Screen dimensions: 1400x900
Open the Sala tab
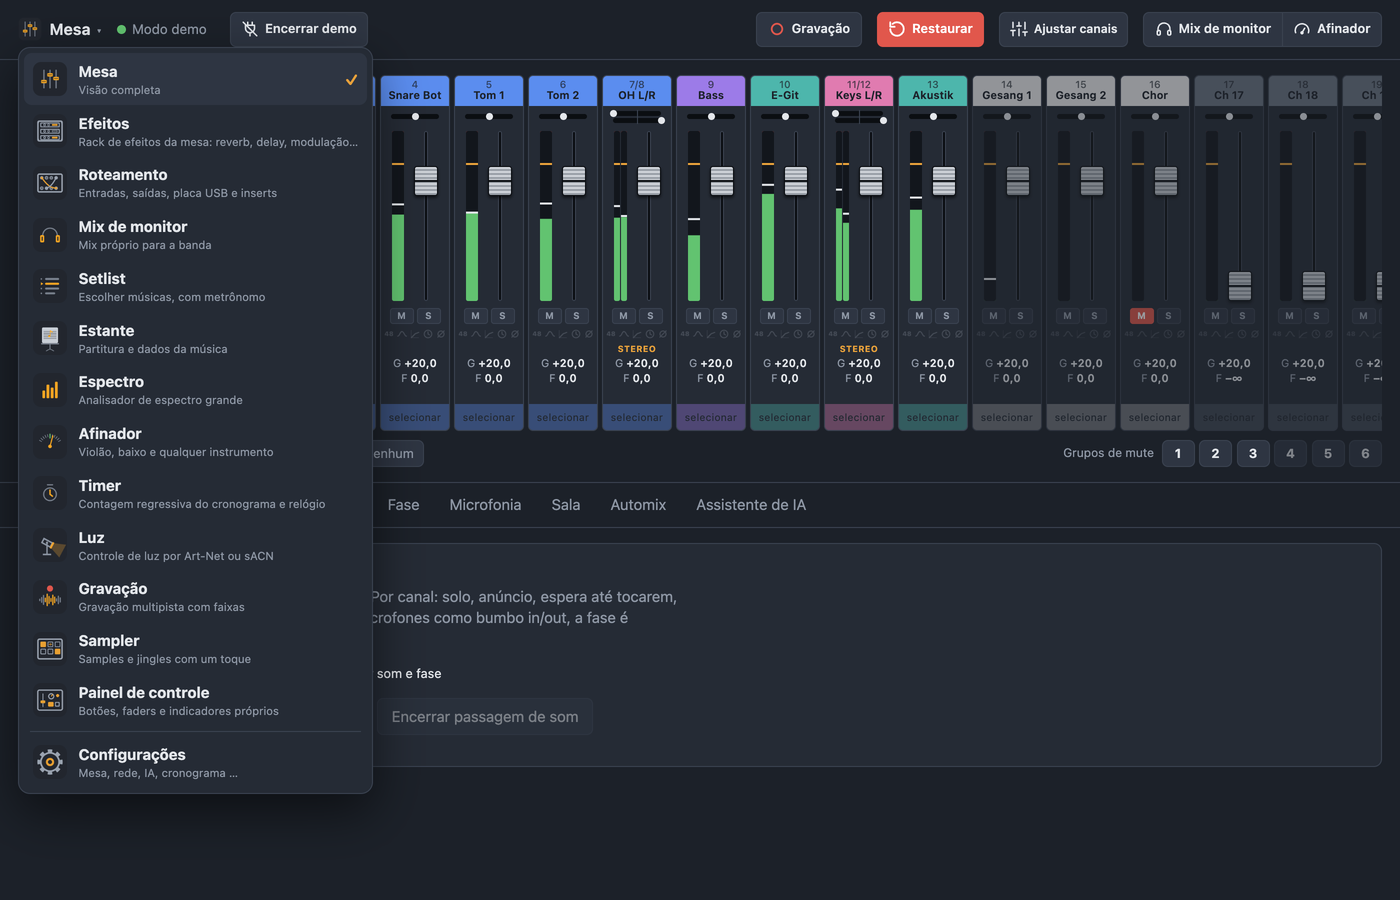tap(566, 505)
